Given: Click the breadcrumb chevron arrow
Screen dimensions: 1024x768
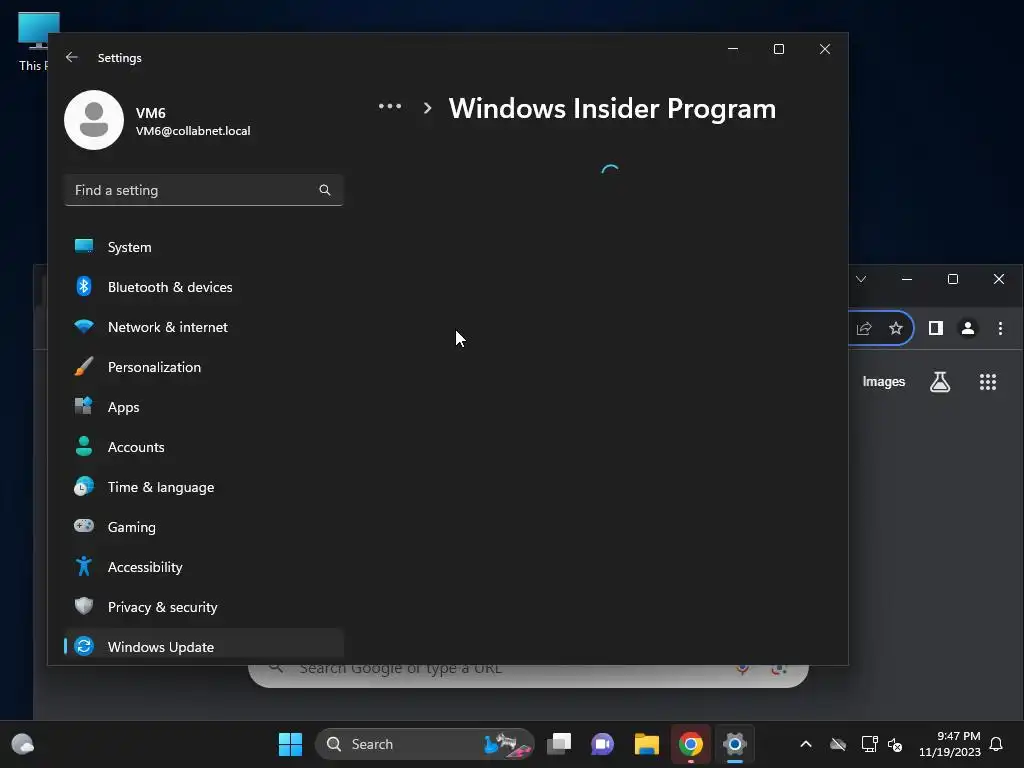Looking at the screenshot, I should 428,108.
